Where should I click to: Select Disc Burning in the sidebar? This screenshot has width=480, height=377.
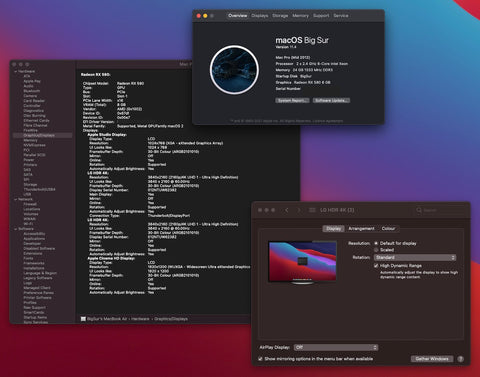coord(34,116)
